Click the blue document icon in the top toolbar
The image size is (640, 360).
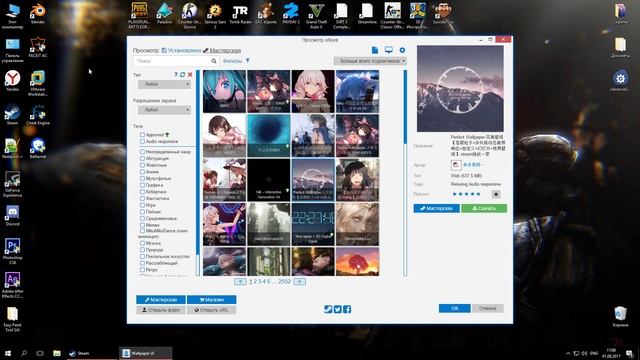pos(375,50)
